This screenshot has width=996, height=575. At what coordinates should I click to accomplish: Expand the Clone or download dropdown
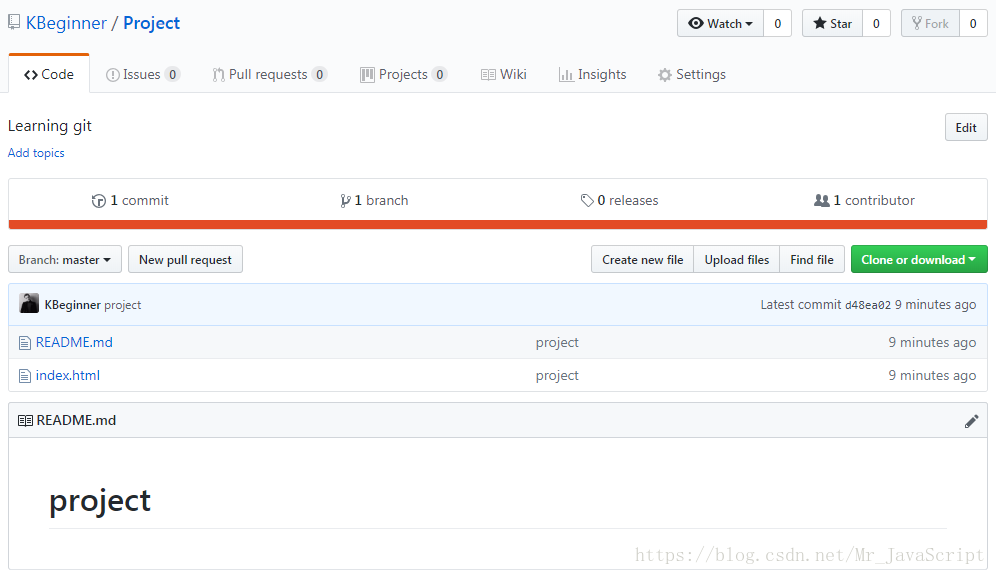919,259
